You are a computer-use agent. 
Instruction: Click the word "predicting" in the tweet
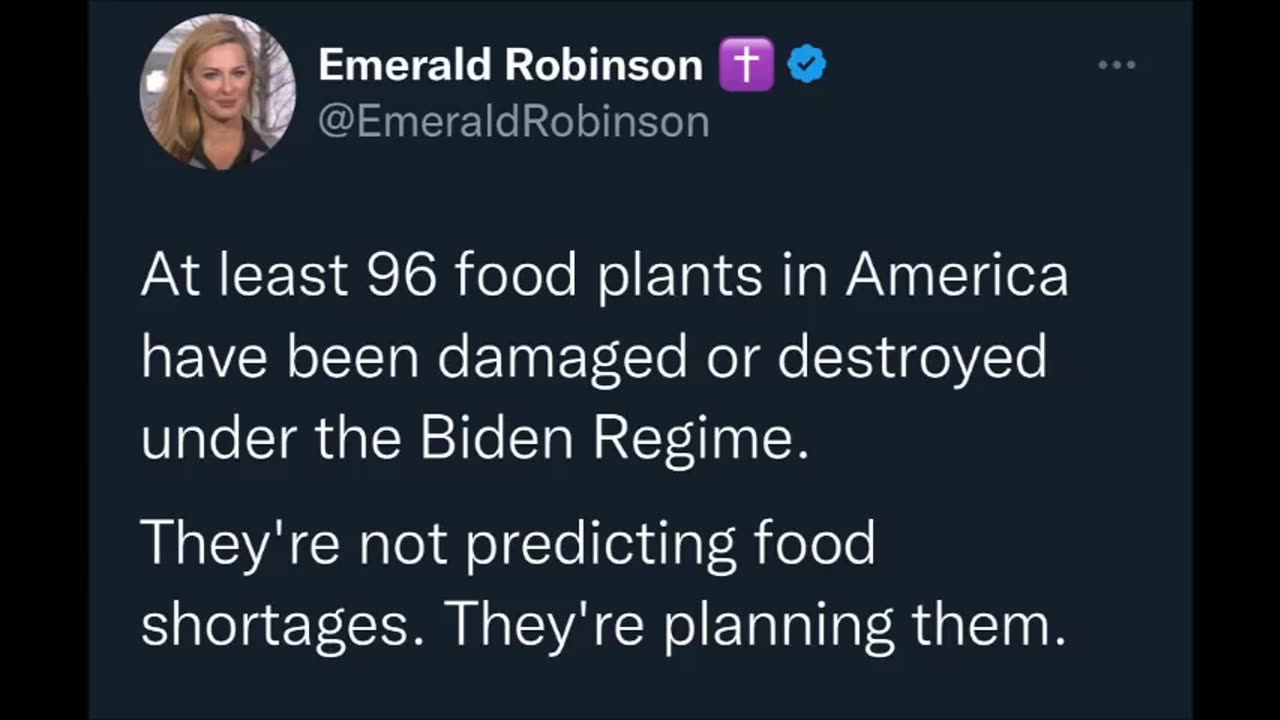click(x=599, y=545)
